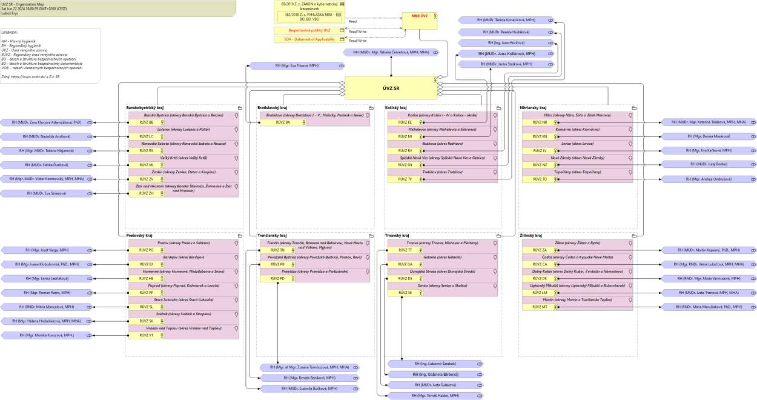
Task: Select the Banskobystrický kraj group title
Action: [x=145, y=108]
